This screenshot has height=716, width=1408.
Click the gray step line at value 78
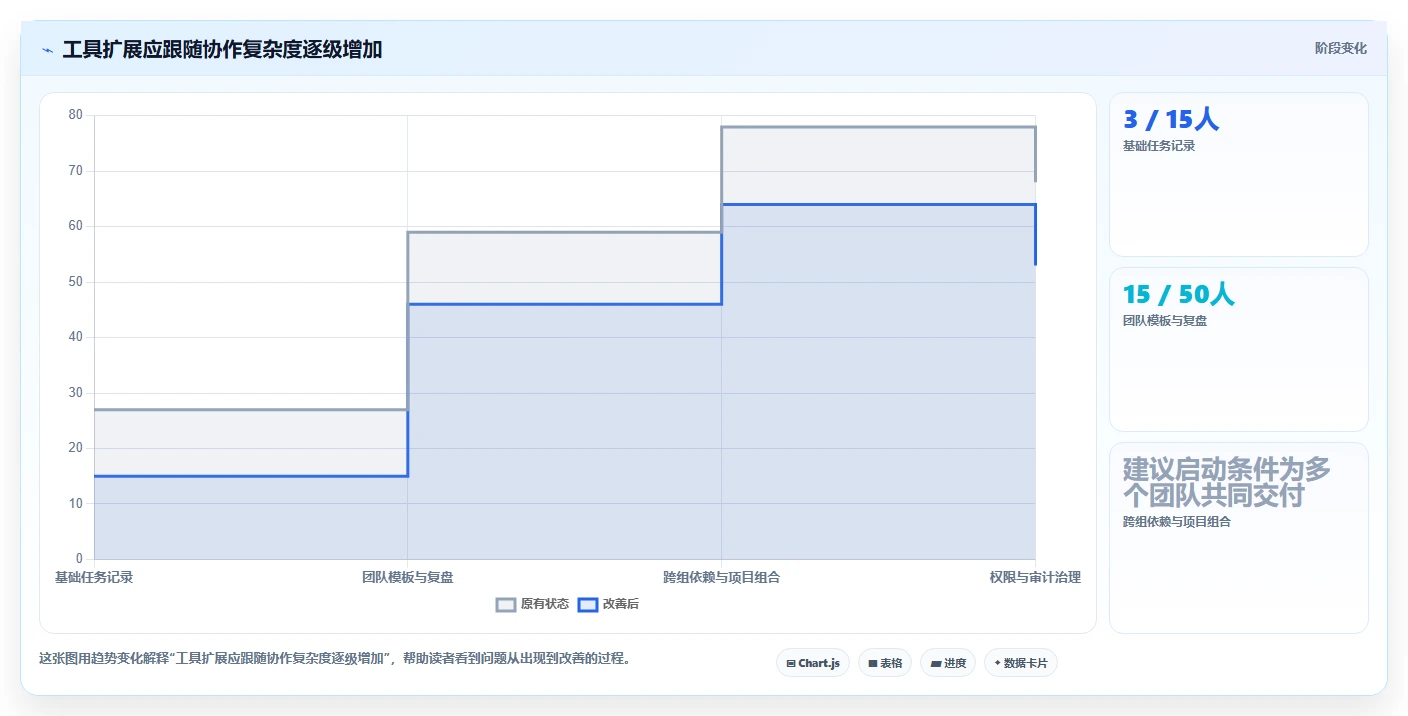pos(878,127)
